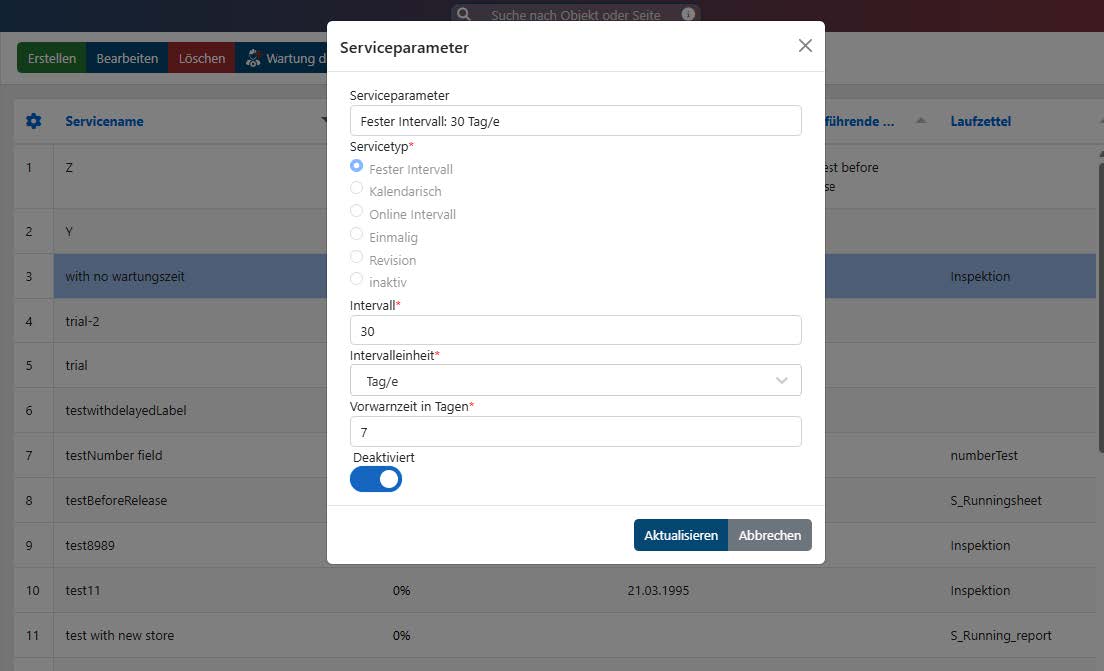The image size is (1104, 671).
Task: Open the Intervalleinheit dropdown
Action: (575, 381)
